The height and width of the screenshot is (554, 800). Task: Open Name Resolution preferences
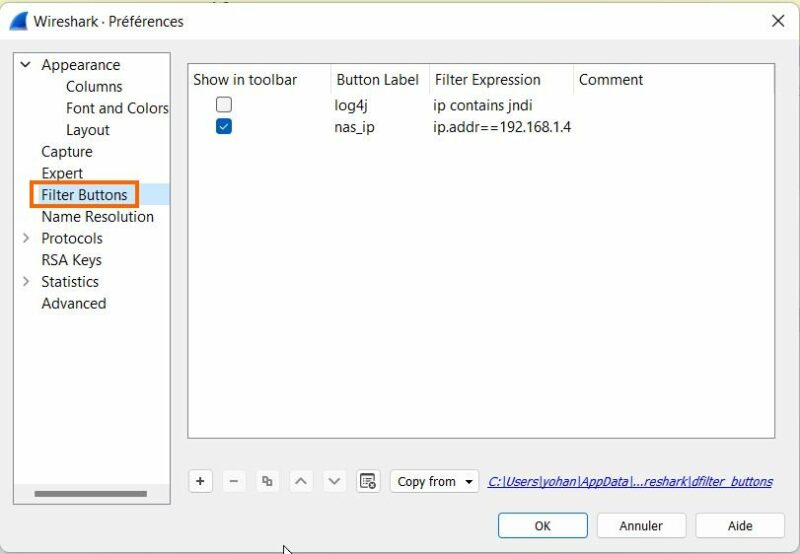click(97, 217)
